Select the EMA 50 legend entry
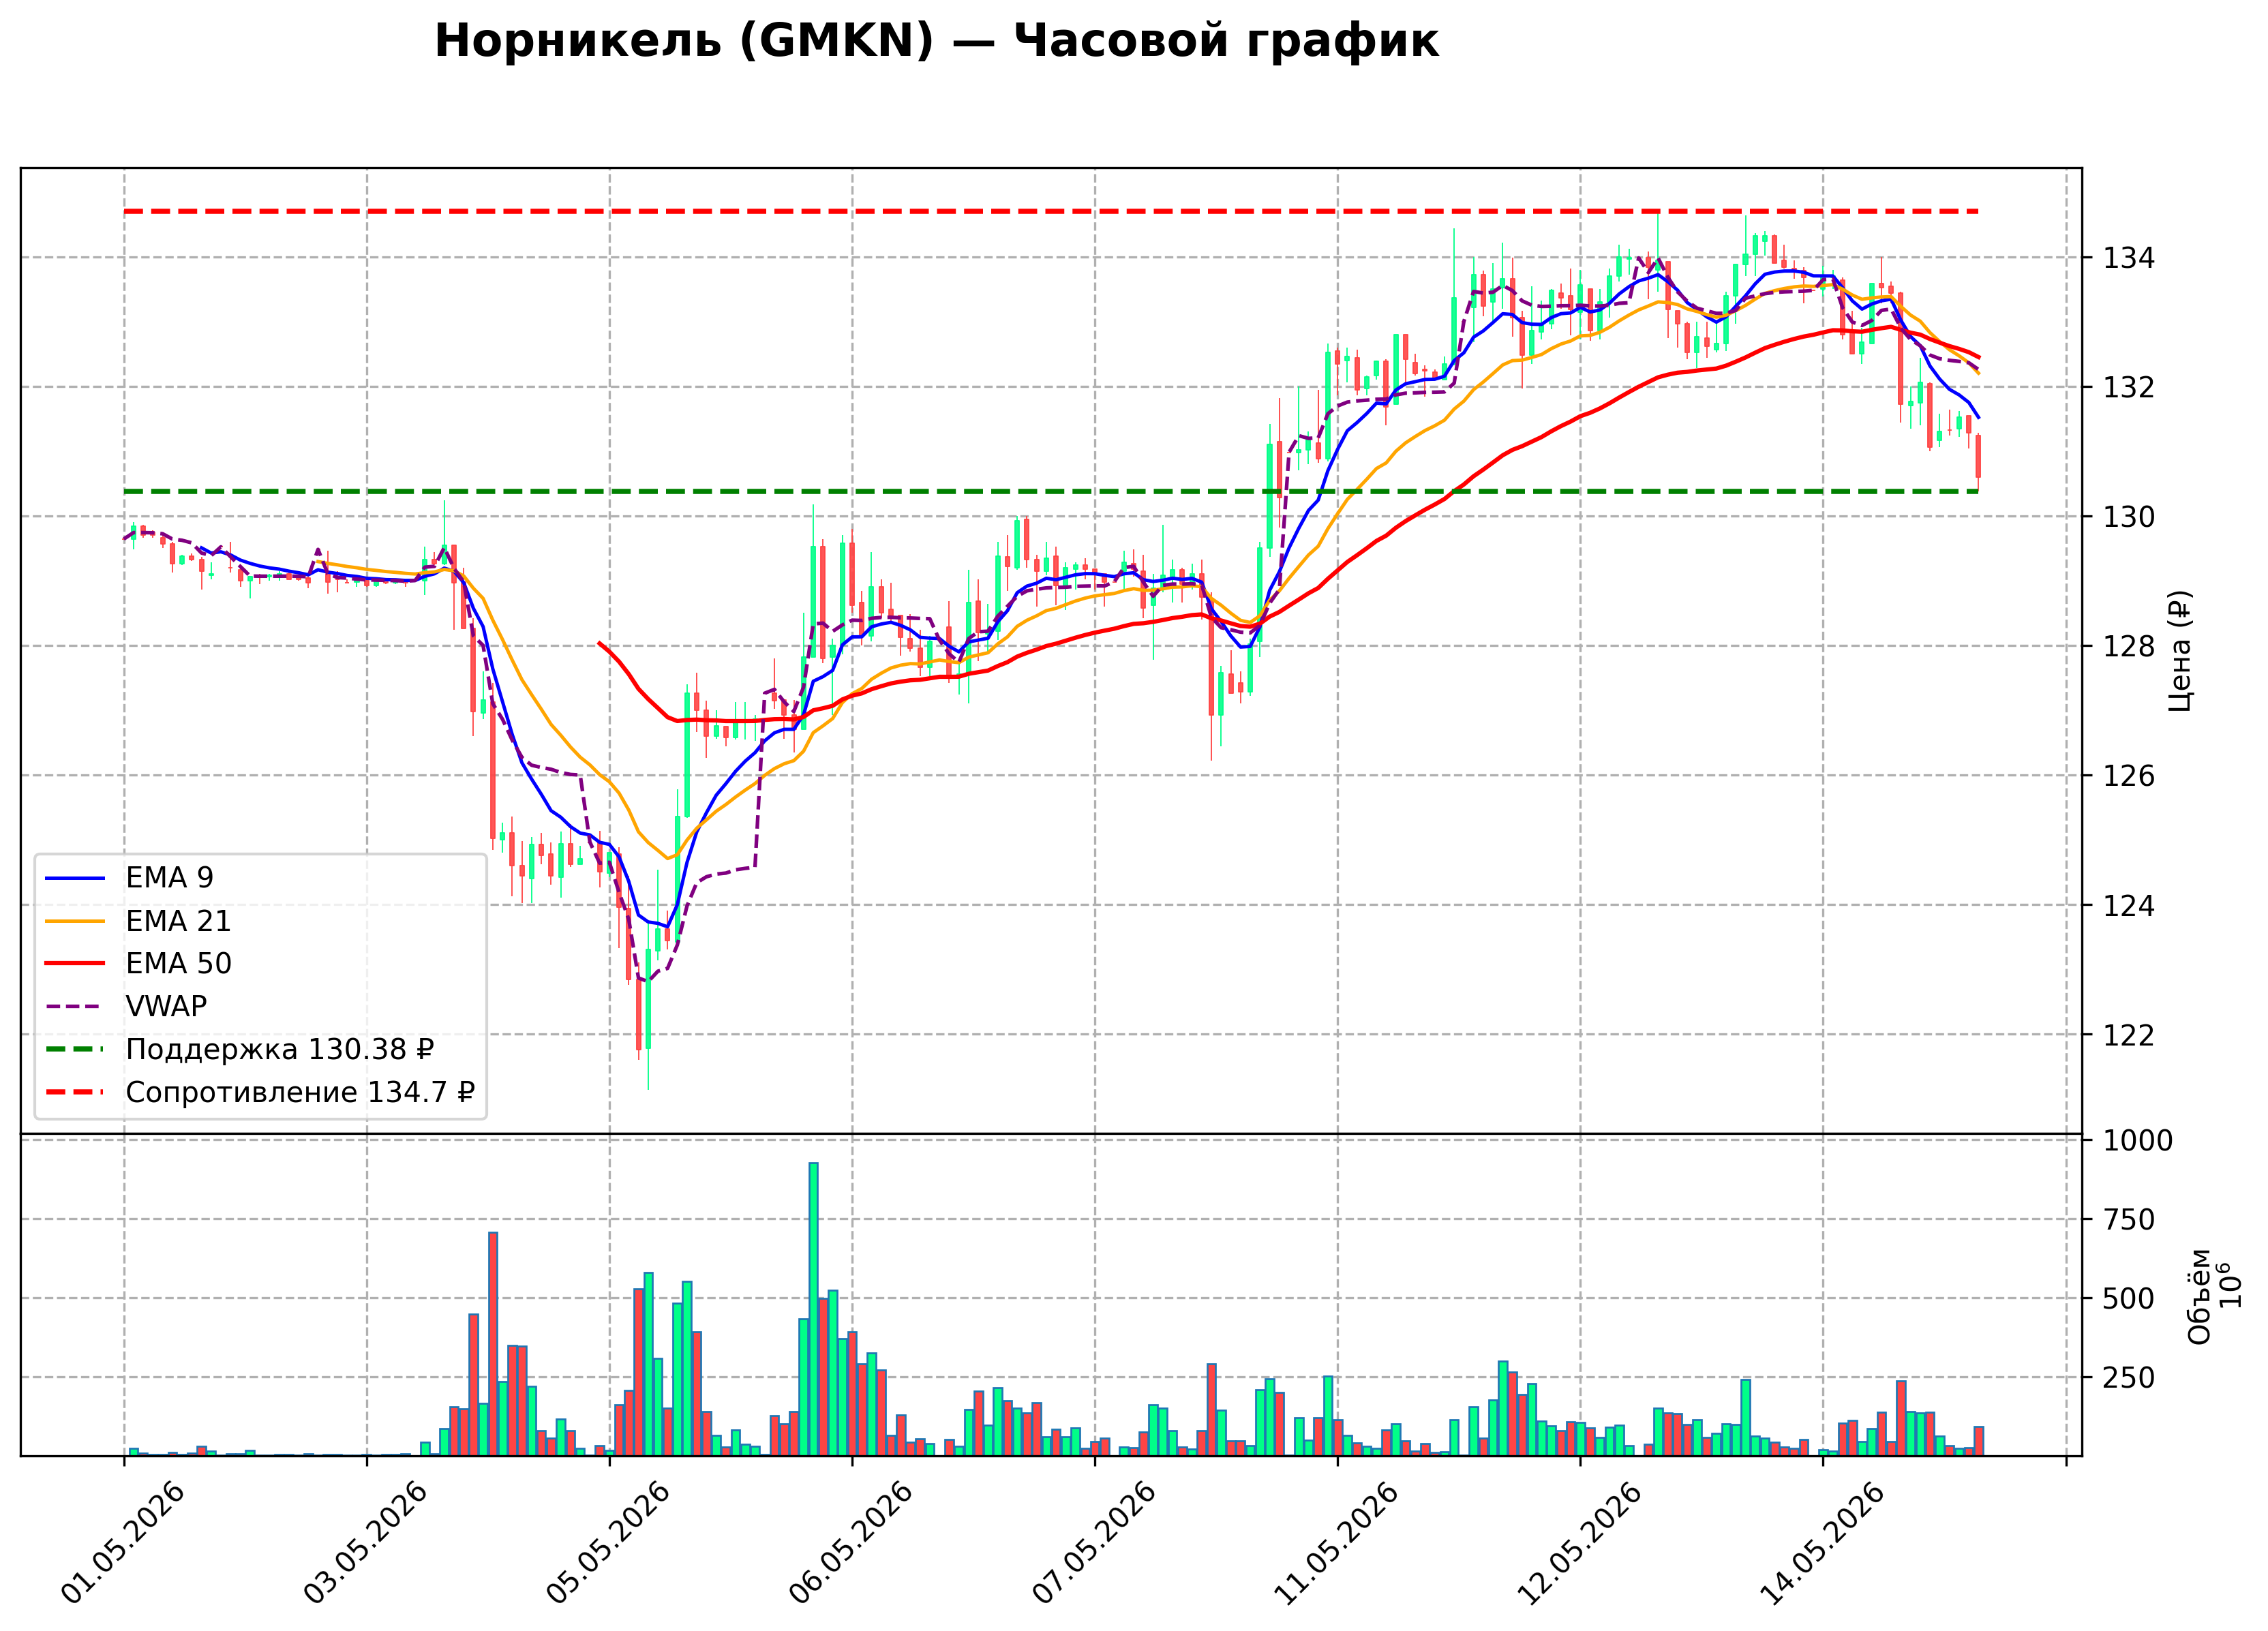This screenshot has height=1631, width=2268. pyautogui.click(x=138, y=963)
